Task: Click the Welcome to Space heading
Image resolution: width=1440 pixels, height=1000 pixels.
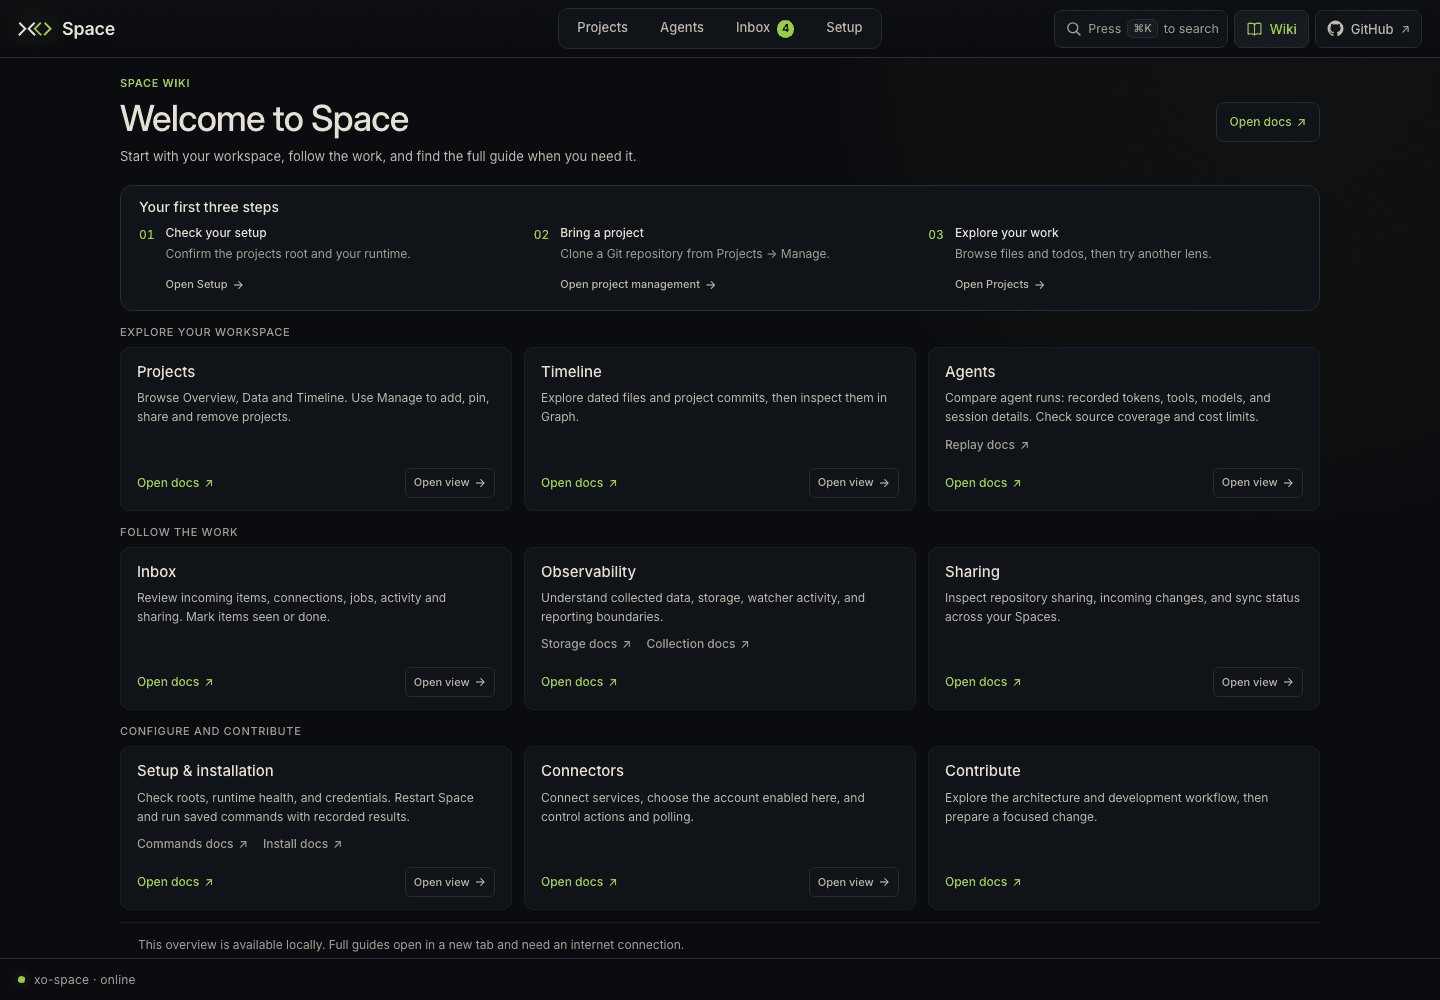Action: click(264, 119)
